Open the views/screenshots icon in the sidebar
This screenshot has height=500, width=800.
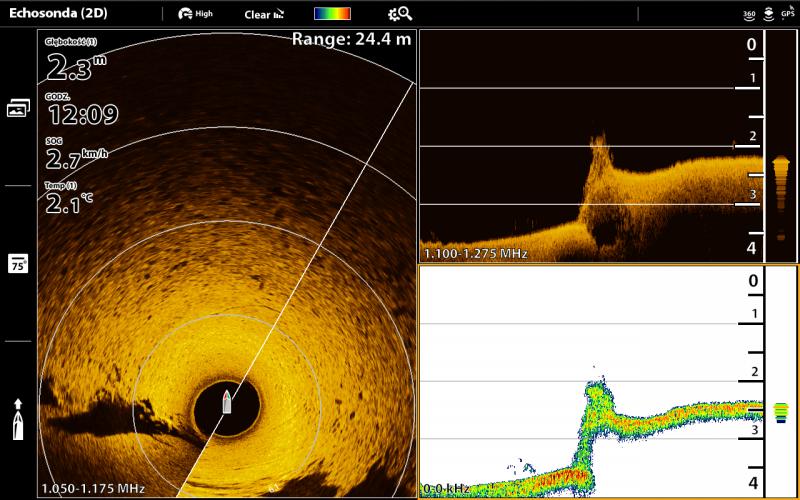click(x=18, y=108)
